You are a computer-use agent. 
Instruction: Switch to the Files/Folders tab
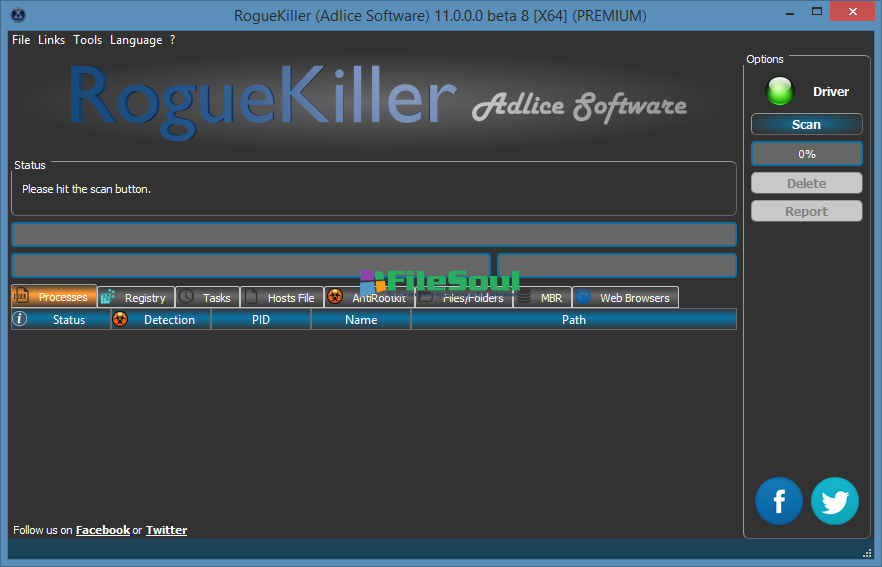464,298
